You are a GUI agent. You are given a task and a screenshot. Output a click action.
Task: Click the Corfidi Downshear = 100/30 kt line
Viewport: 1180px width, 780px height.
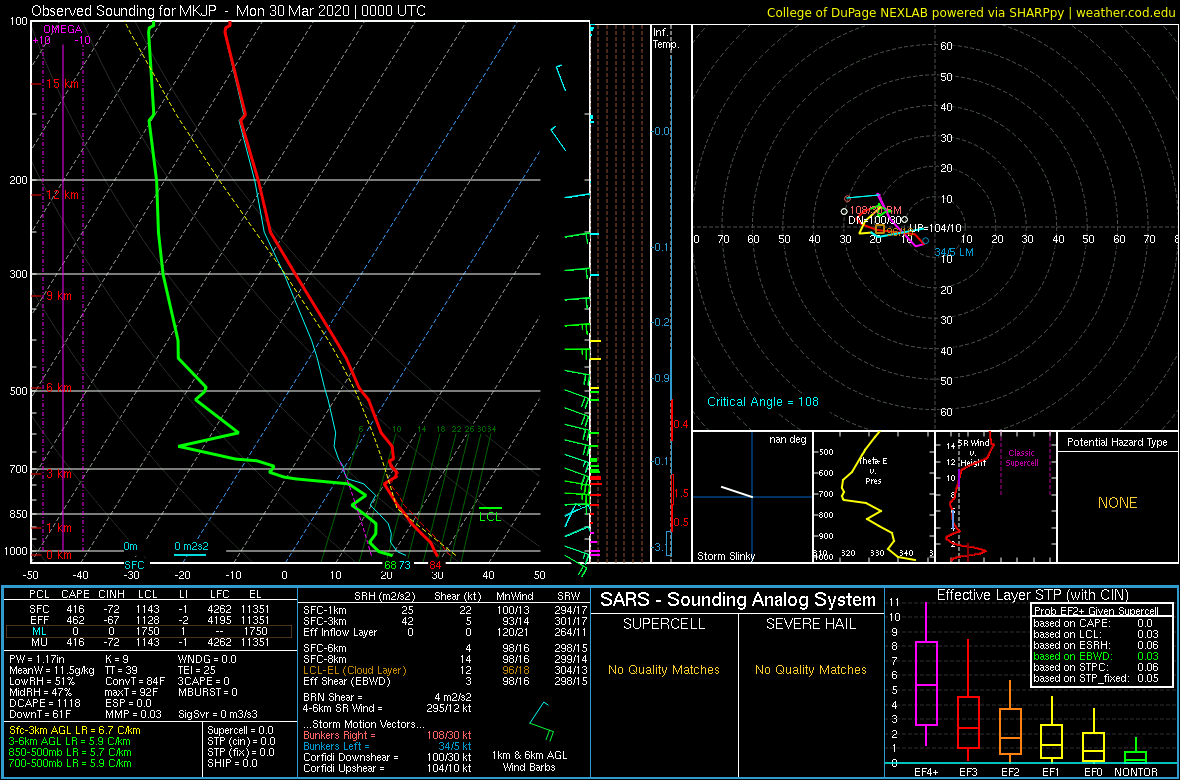tap(388, 757)
